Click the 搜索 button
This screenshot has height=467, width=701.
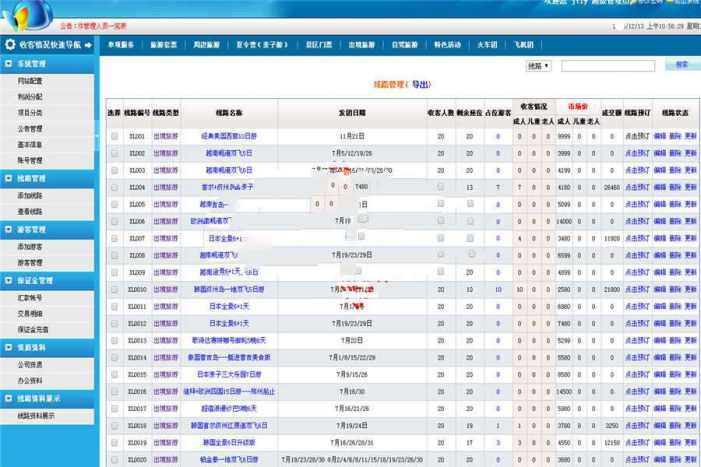pyautogui.click(x=681, y=65)
